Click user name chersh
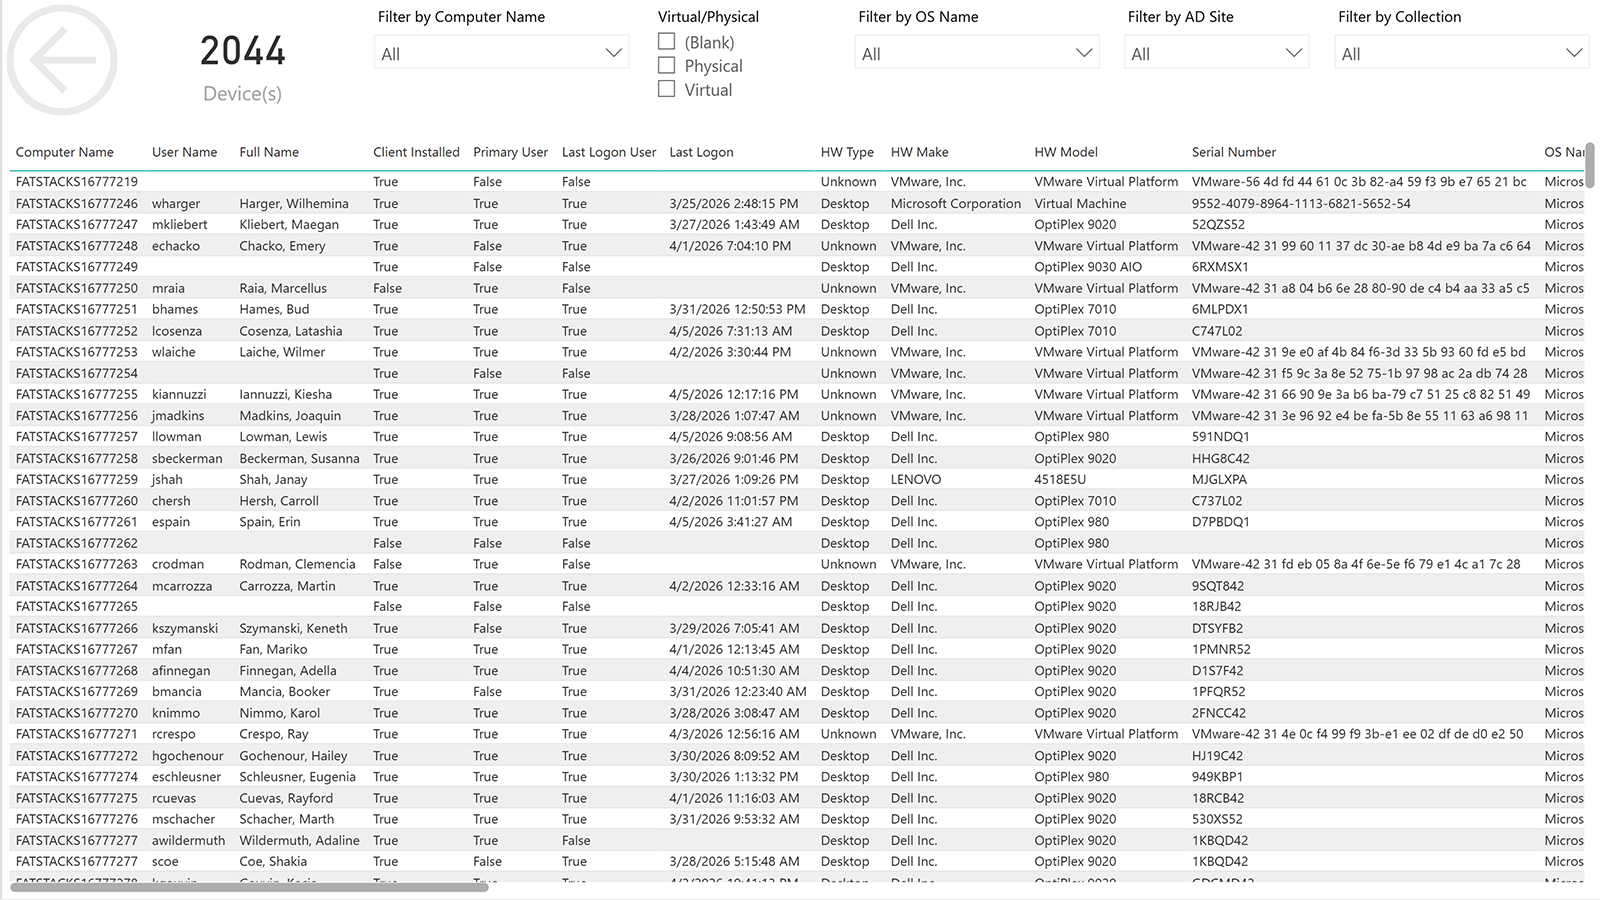1600x900 pixels. click(x=171, y=501)
